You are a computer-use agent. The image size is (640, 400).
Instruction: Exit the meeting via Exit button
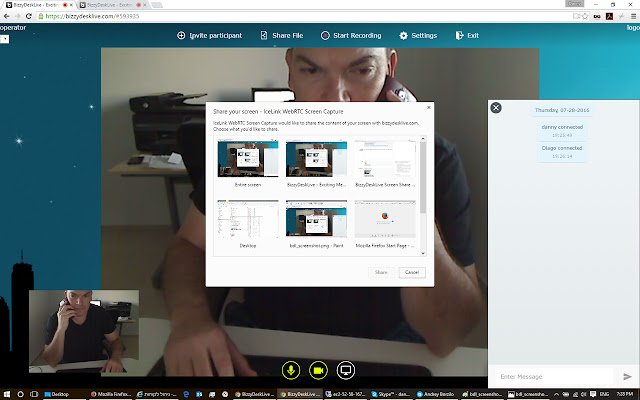coord(467,36)
